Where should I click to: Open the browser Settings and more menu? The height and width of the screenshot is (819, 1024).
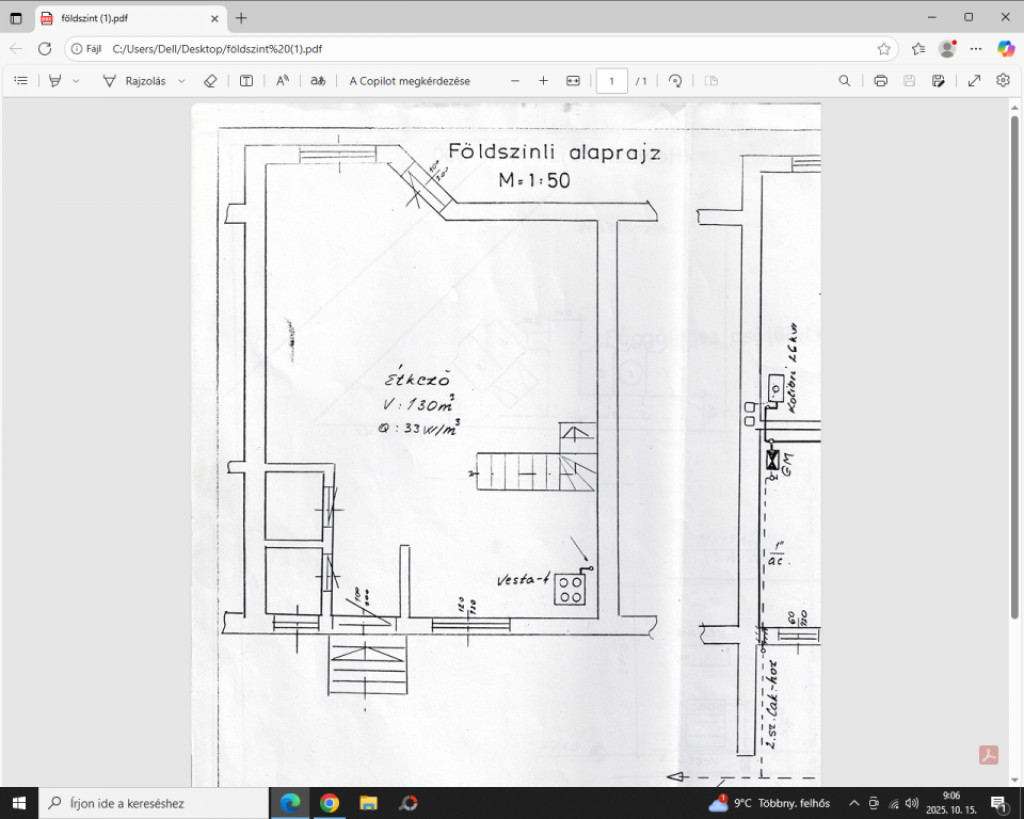[x=976, y=48]
